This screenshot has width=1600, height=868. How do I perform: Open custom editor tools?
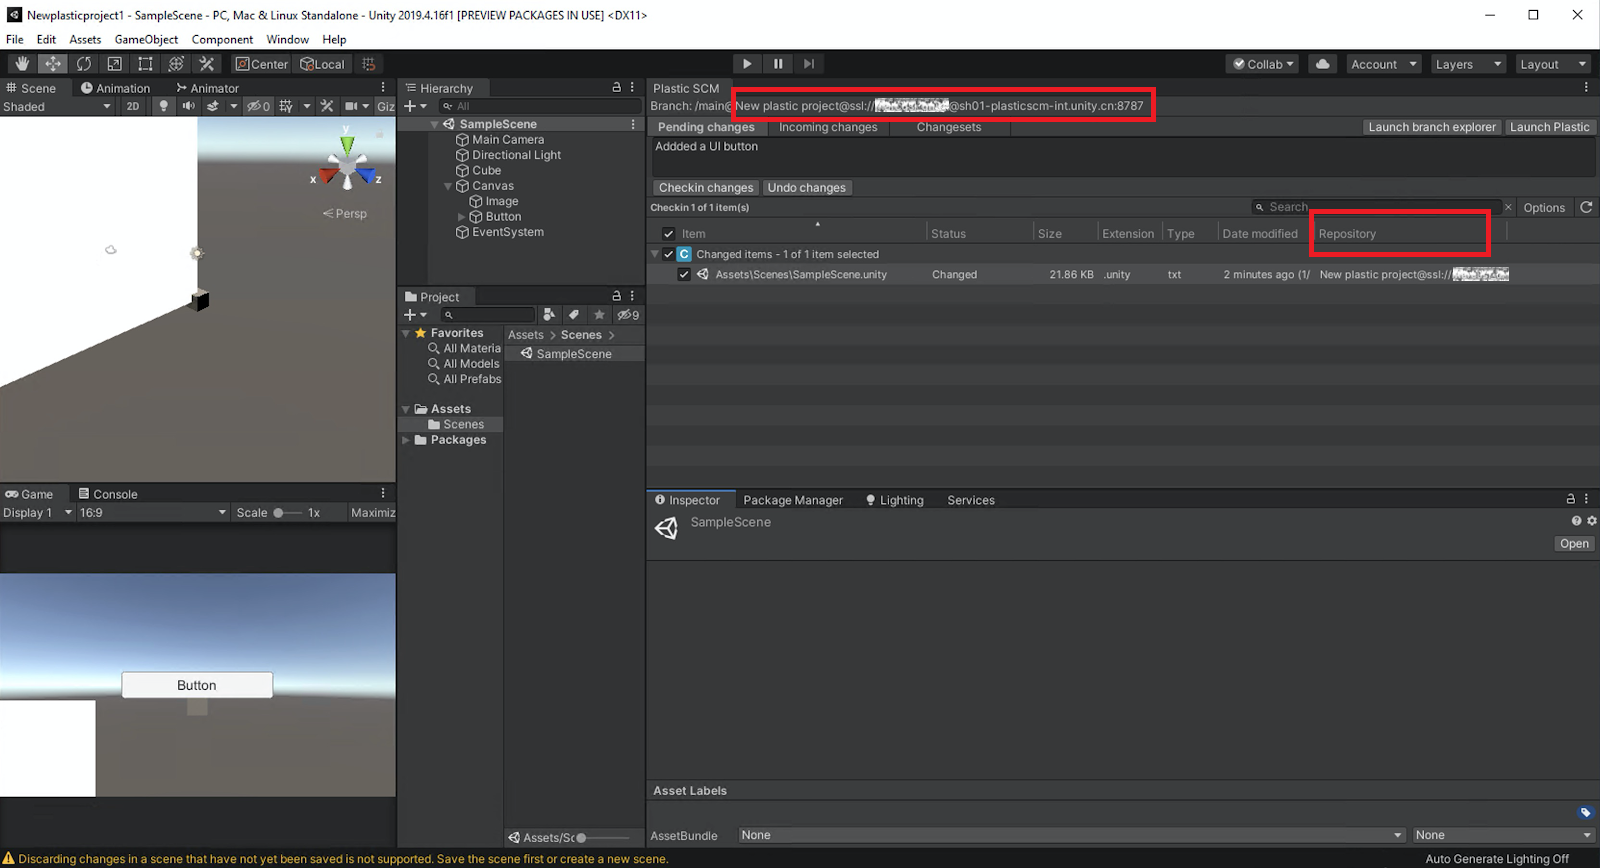207,64
